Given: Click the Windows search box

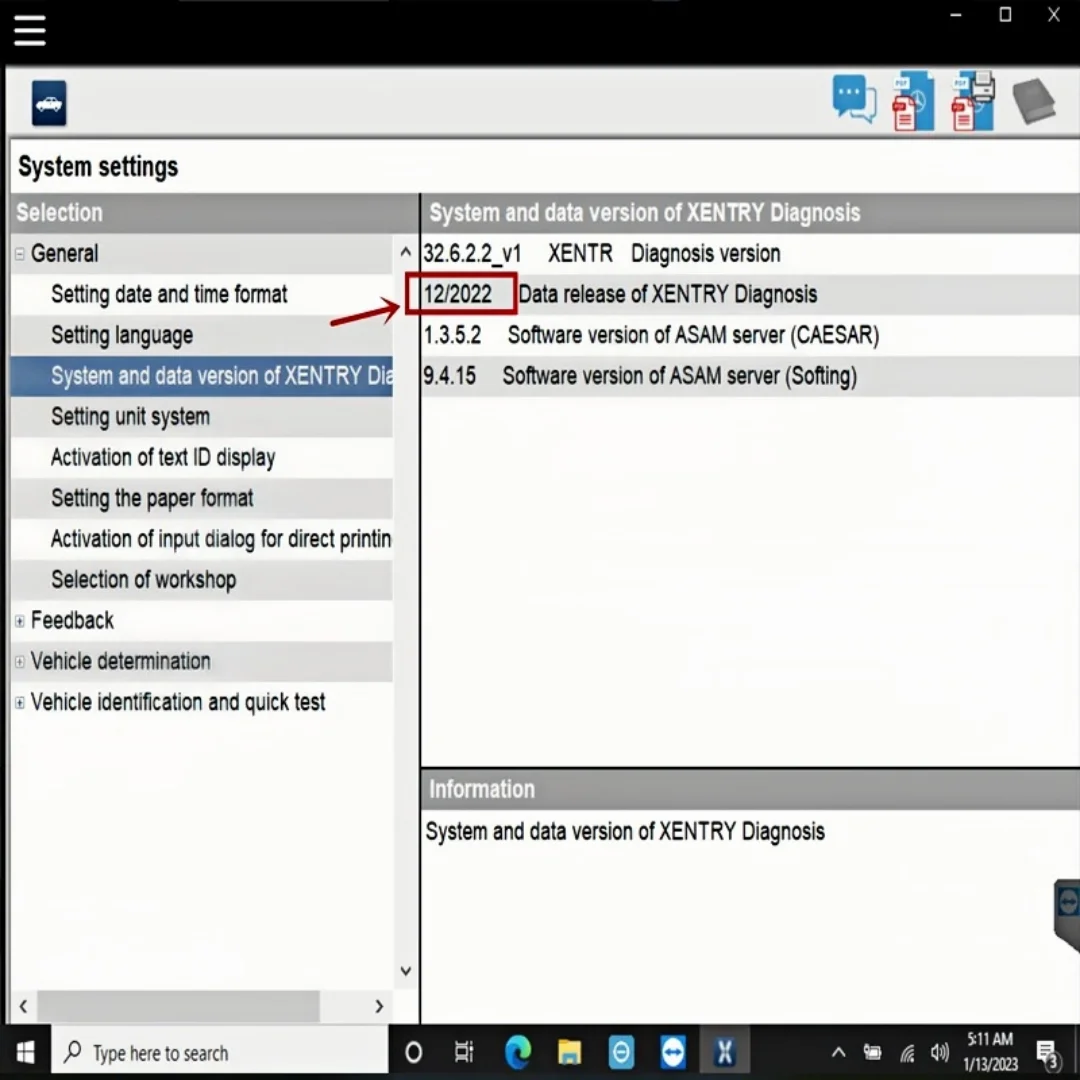Looking at the screenshot, I should (x=220, y=1051).
